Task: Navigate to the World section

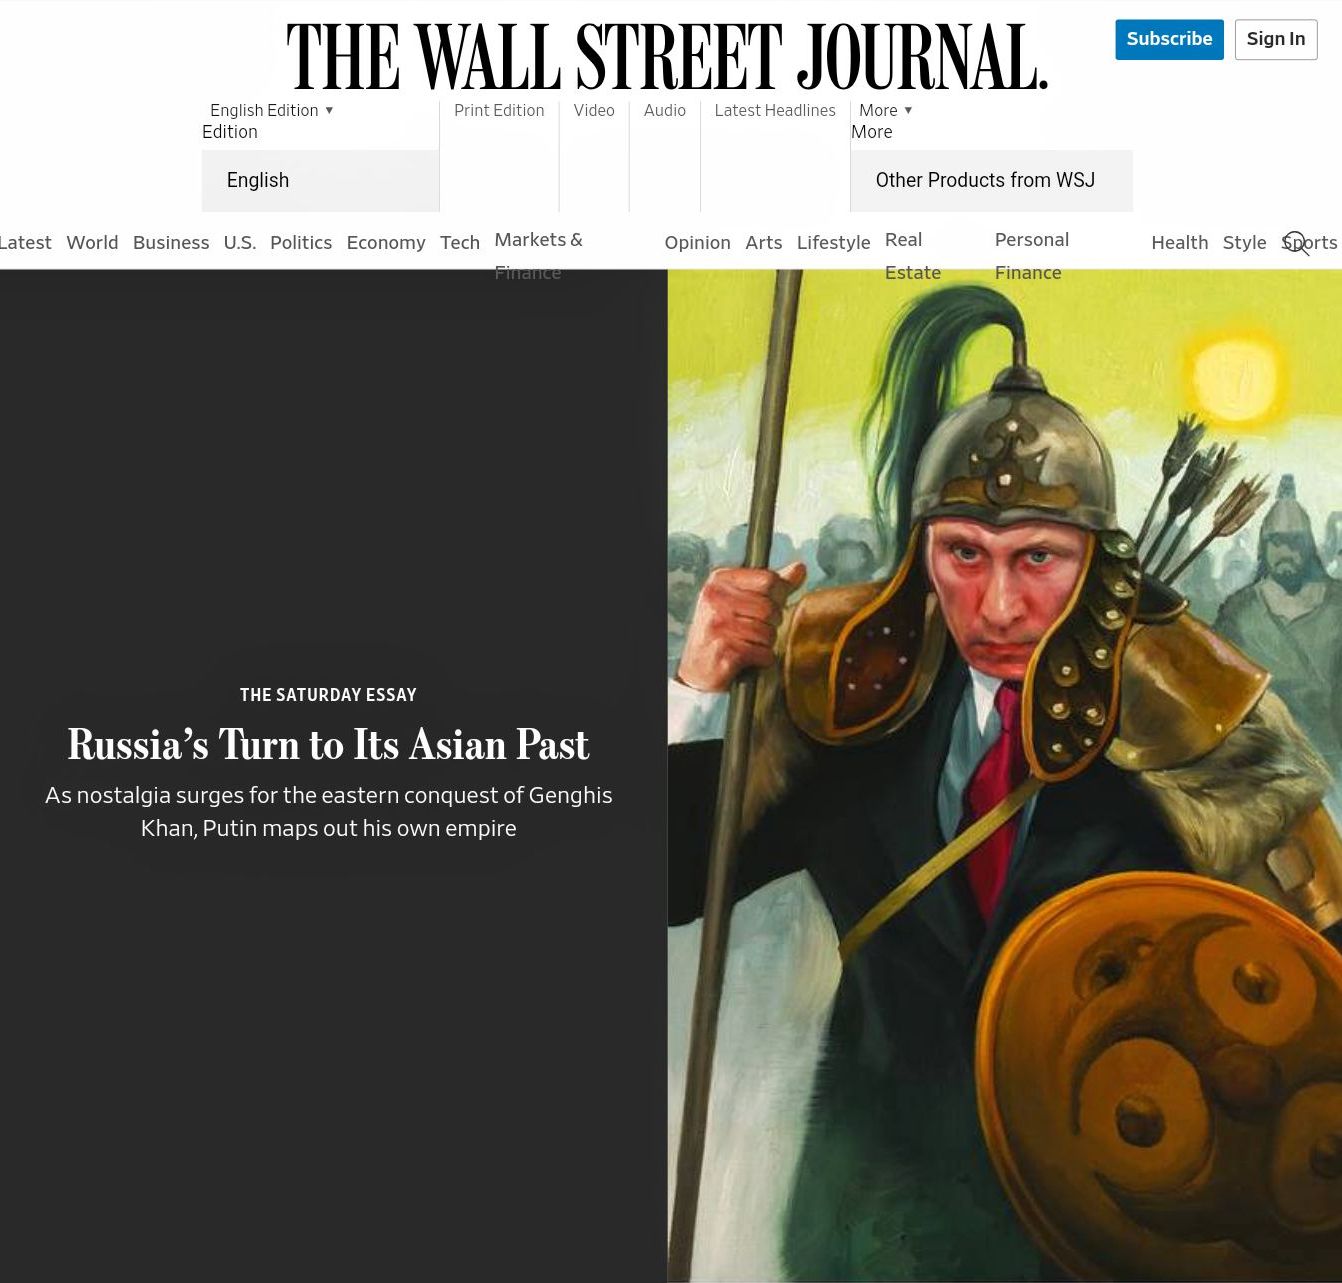Action: tap(92, 242)
